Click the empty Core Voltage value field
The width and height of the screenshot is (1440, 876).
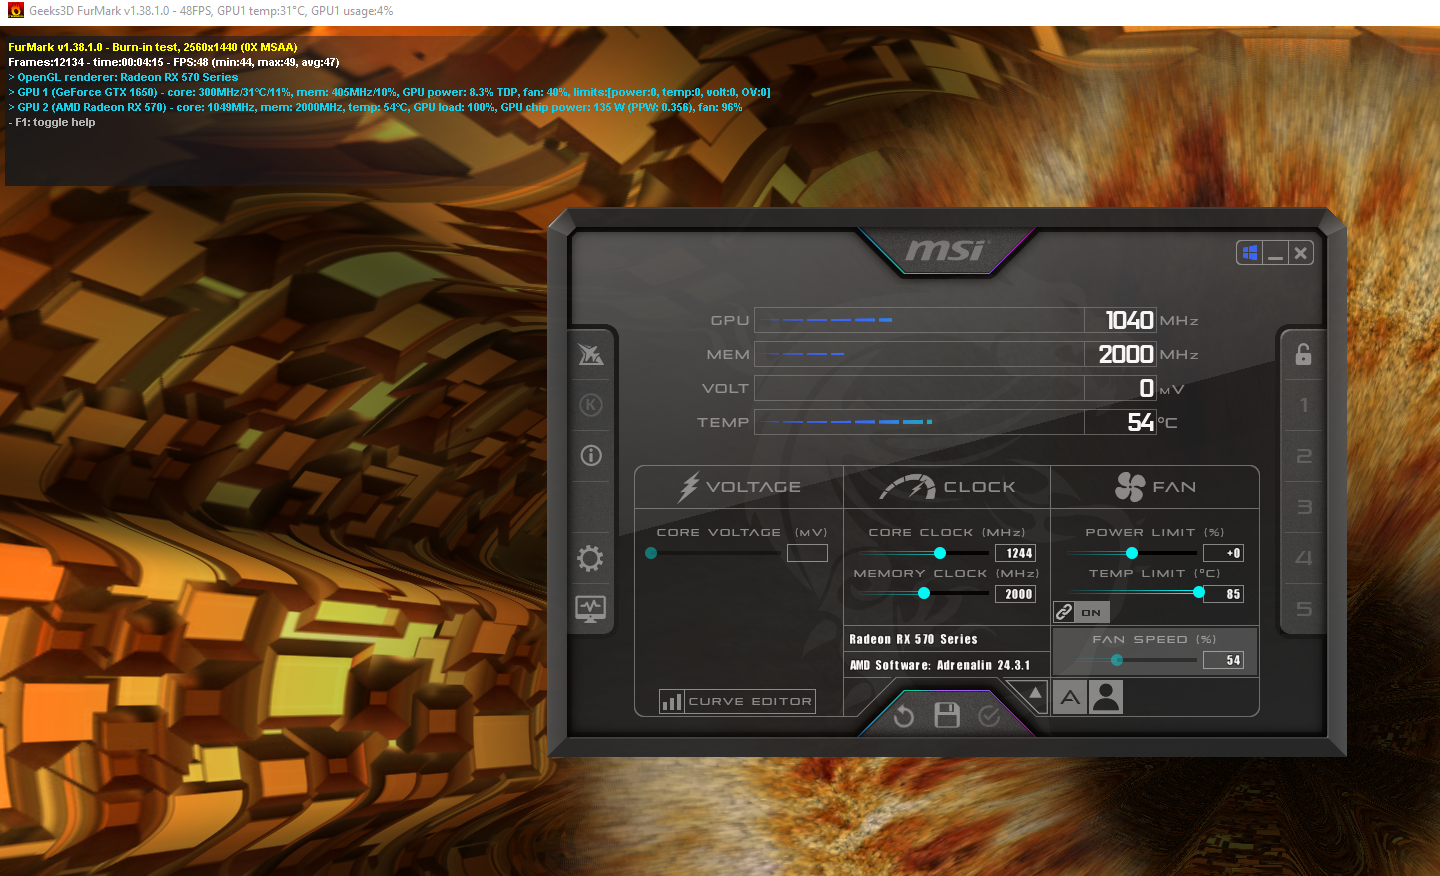(x=807, y=553)
